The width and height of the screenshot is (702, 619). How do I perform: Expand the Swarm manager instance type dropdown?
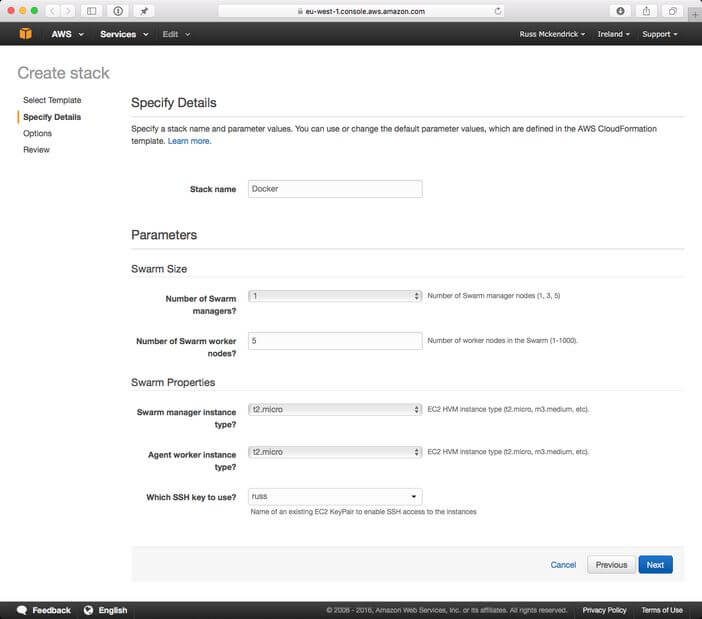pyautogui.click(x=335, y=409)
